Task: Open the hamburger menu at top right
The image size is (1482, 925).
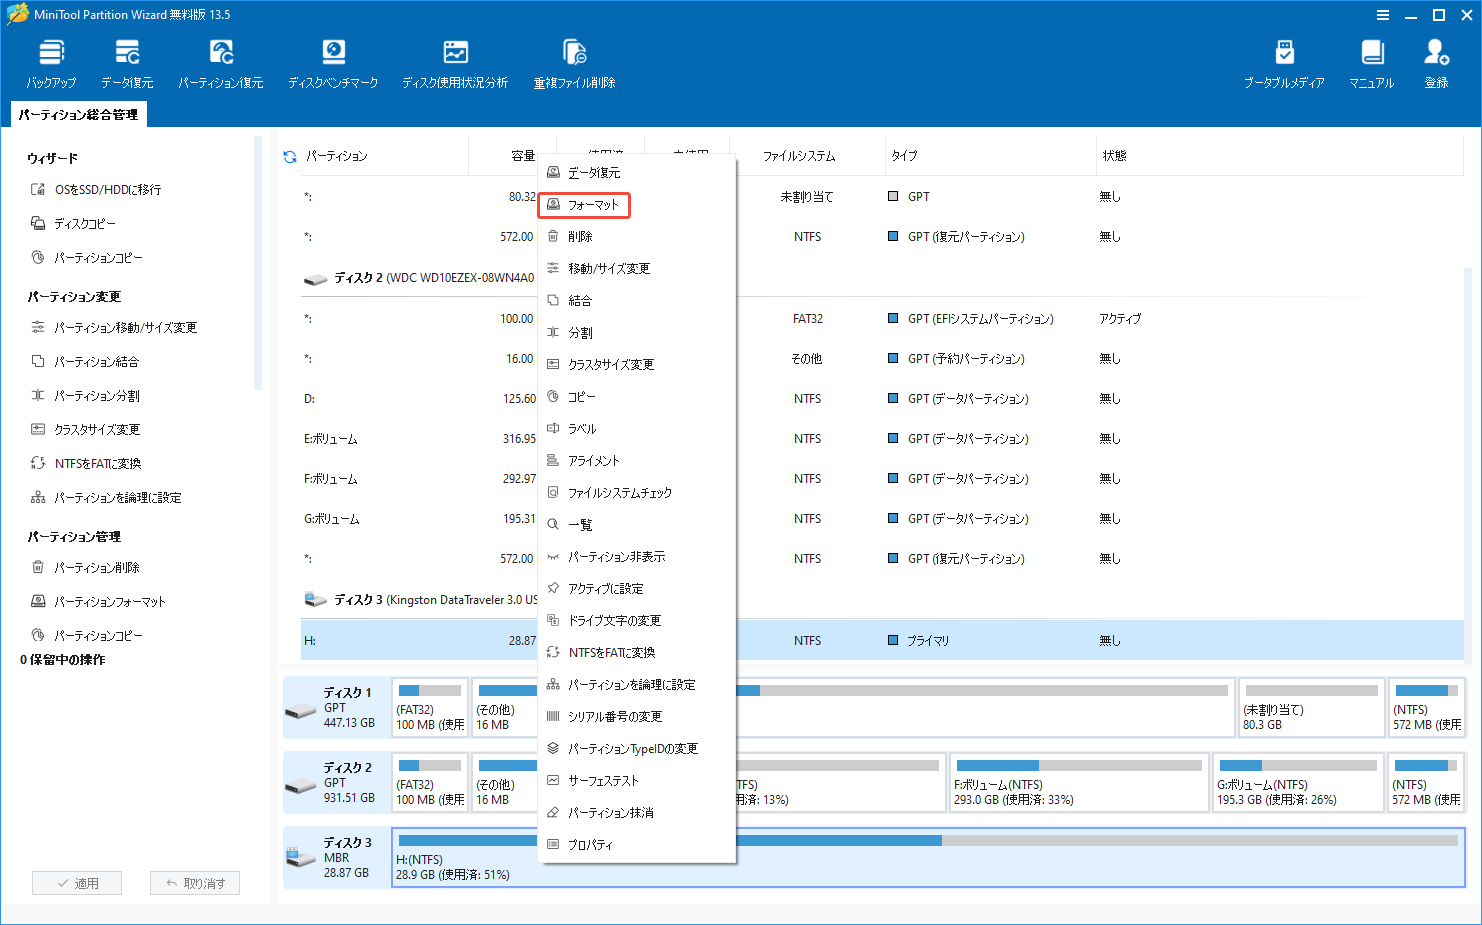Action: 1383,15
